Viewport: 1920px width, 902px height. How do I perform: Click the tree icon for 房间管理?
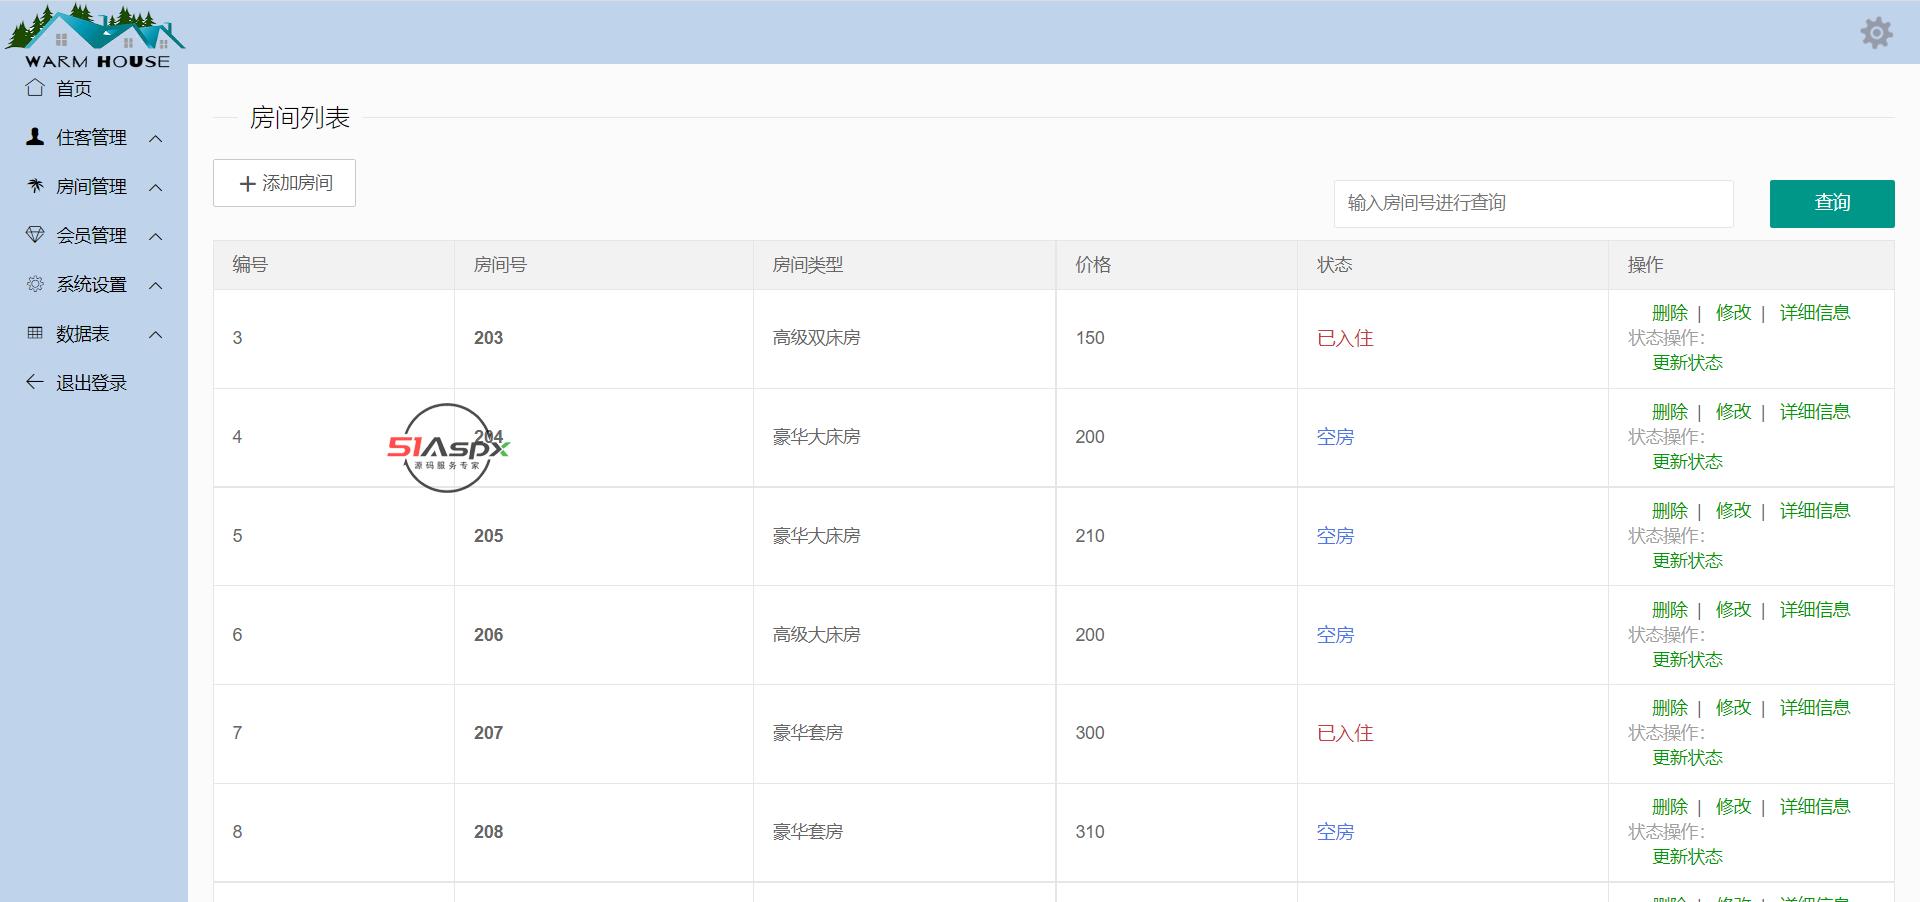[35, 186]
